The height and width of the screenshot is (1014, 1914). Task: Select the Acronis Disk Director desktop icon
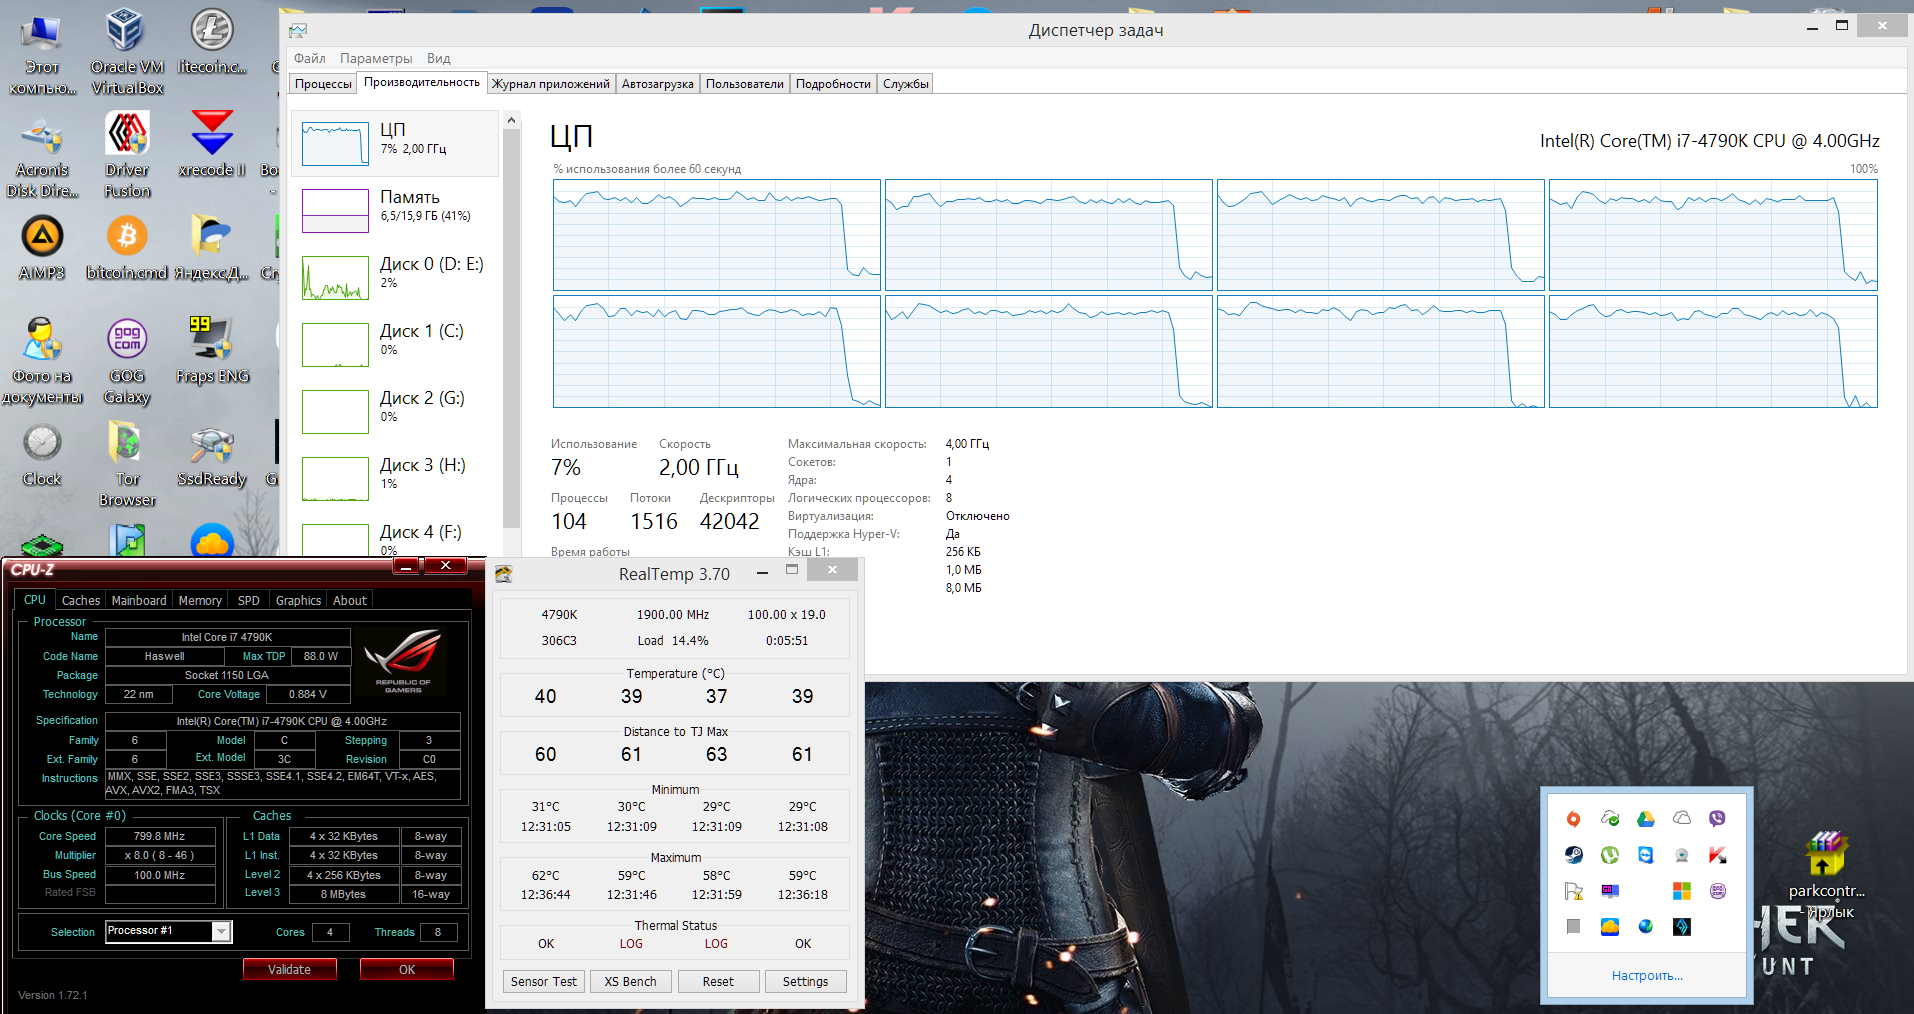(x=42, y=157)
